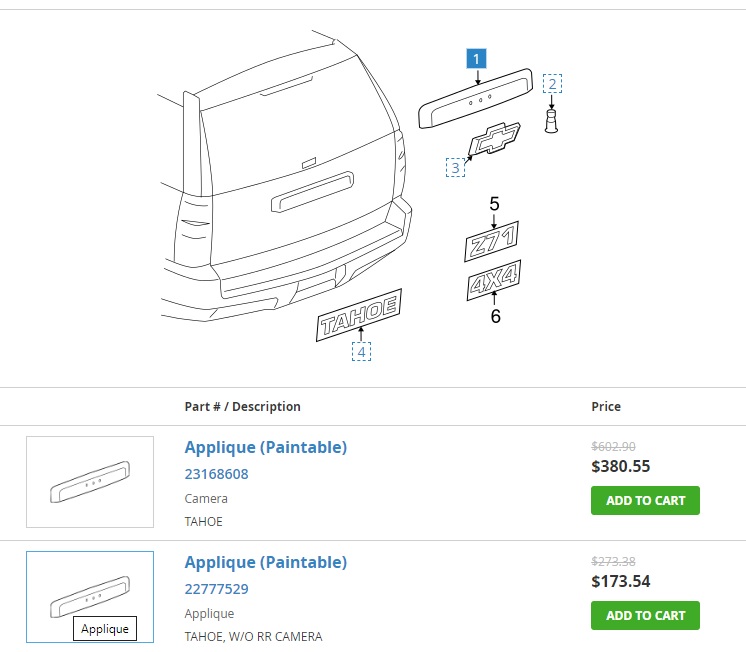Click the thumbnail for part 22777529
746x652 pixels.
(x=90, y=597)
